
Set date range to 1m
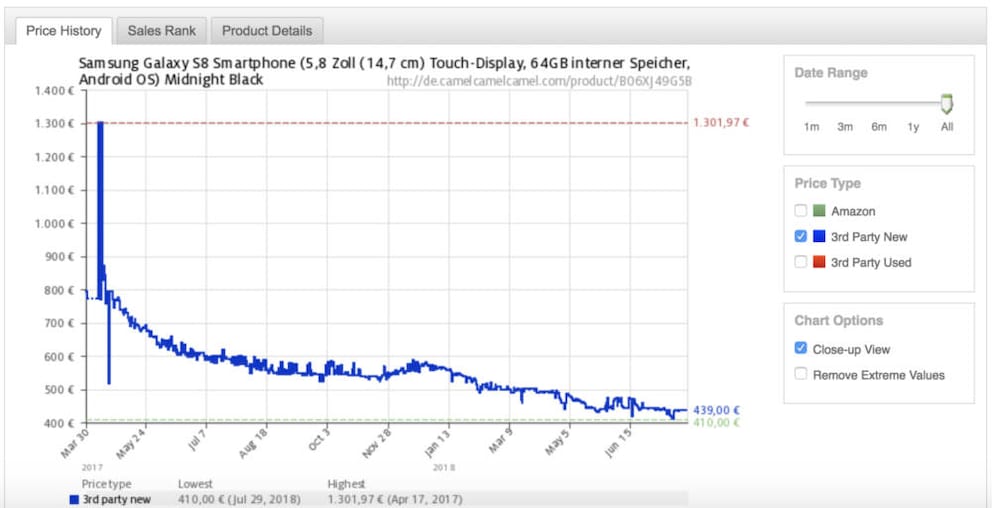[811, 127]
